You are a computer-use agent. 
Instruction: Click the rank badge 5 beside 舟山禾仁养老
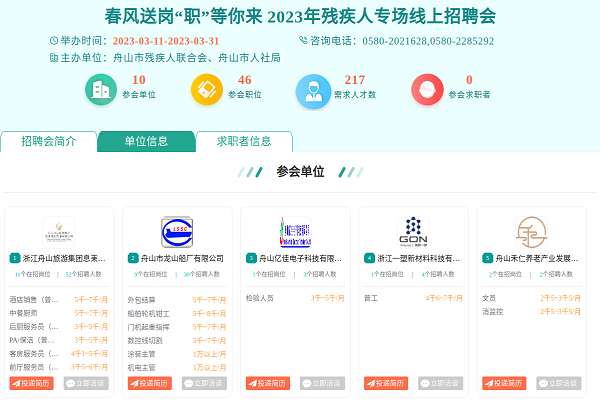pos(488,258)
